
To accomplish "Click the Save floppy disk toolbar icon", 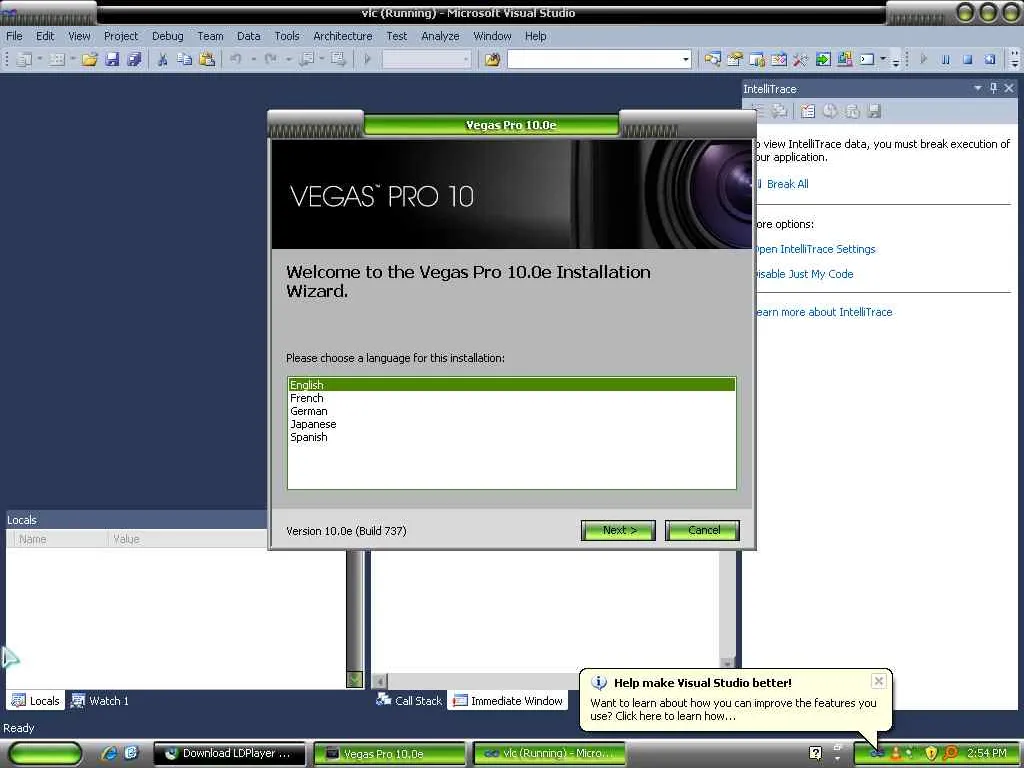I will coord(112,59).
